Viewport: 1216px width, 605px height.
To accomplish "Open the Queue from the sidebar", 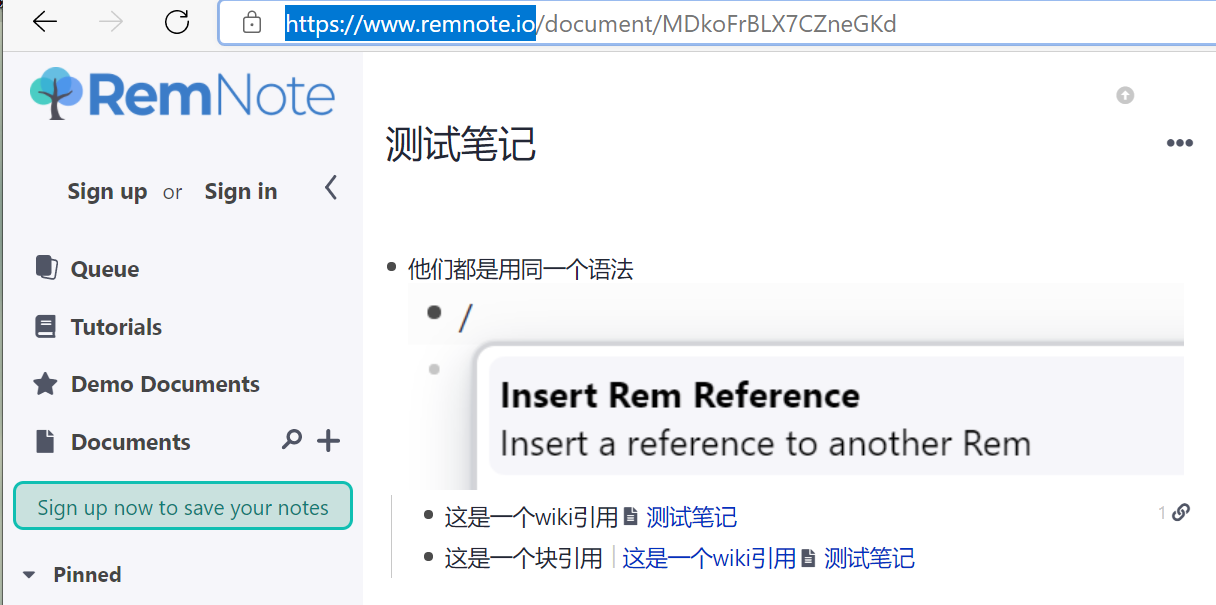I will click(x=105, y=268).
